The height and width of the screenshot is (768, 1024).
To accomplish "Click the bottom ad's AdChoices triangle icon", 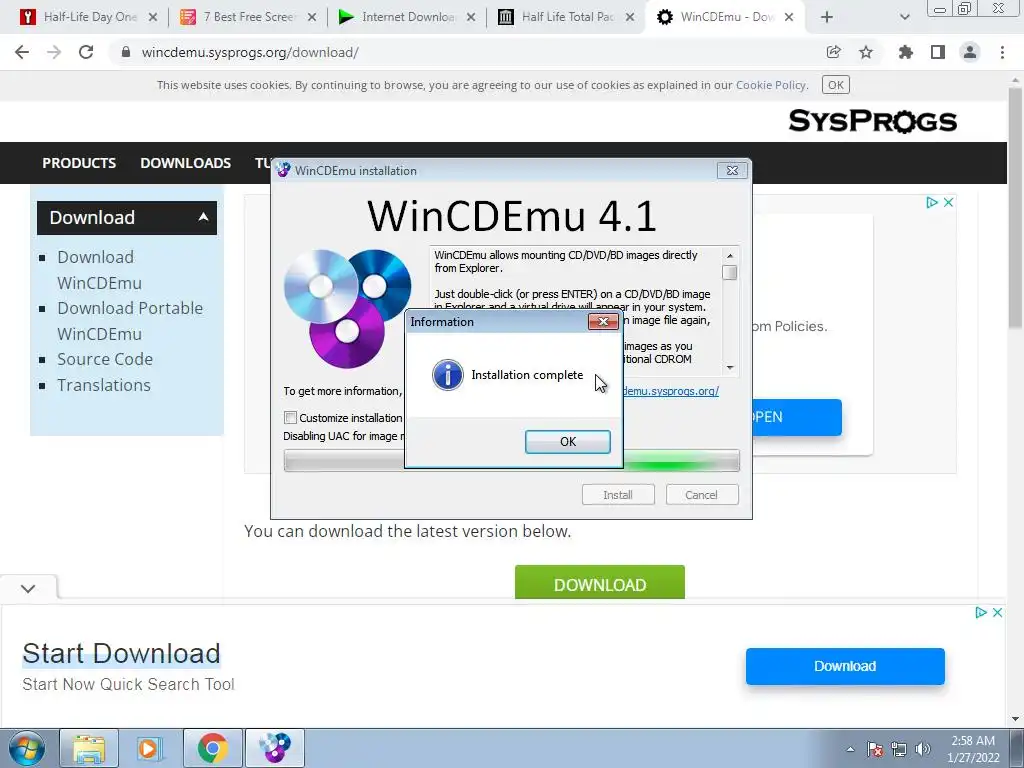I will tap(980, 612).
